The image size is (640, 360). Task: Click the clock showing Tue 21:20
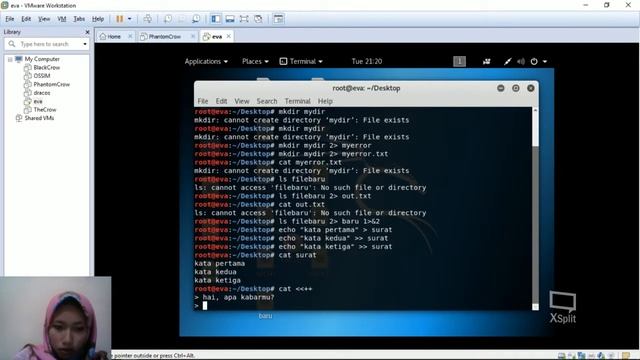[x=367, y=61]
